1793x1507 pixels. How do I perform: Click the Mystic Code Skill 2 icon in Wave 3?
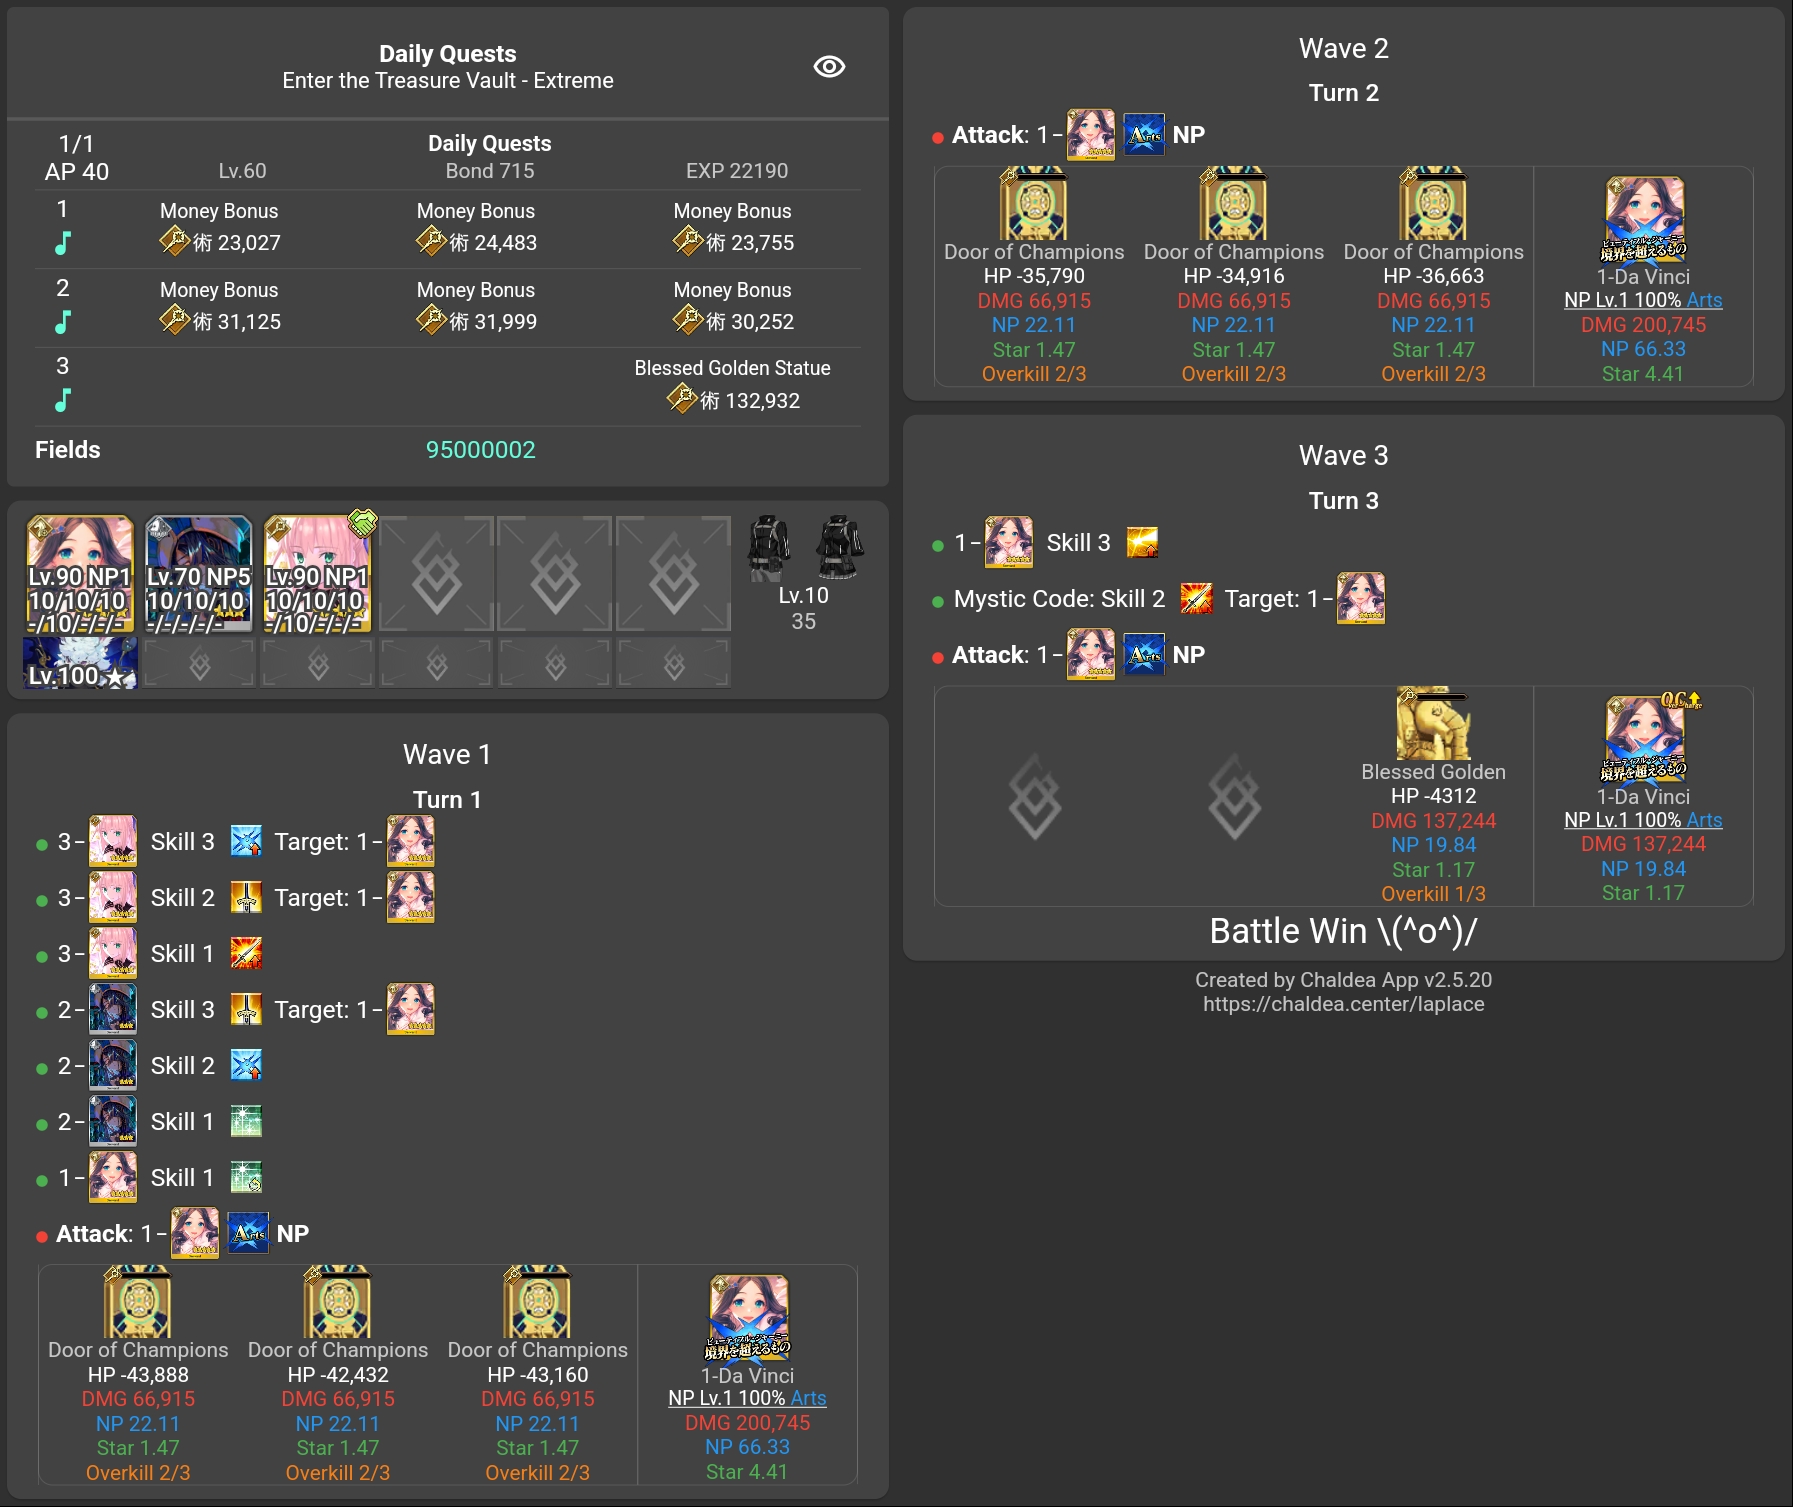pyautogui.click(x=1196, y=599)
